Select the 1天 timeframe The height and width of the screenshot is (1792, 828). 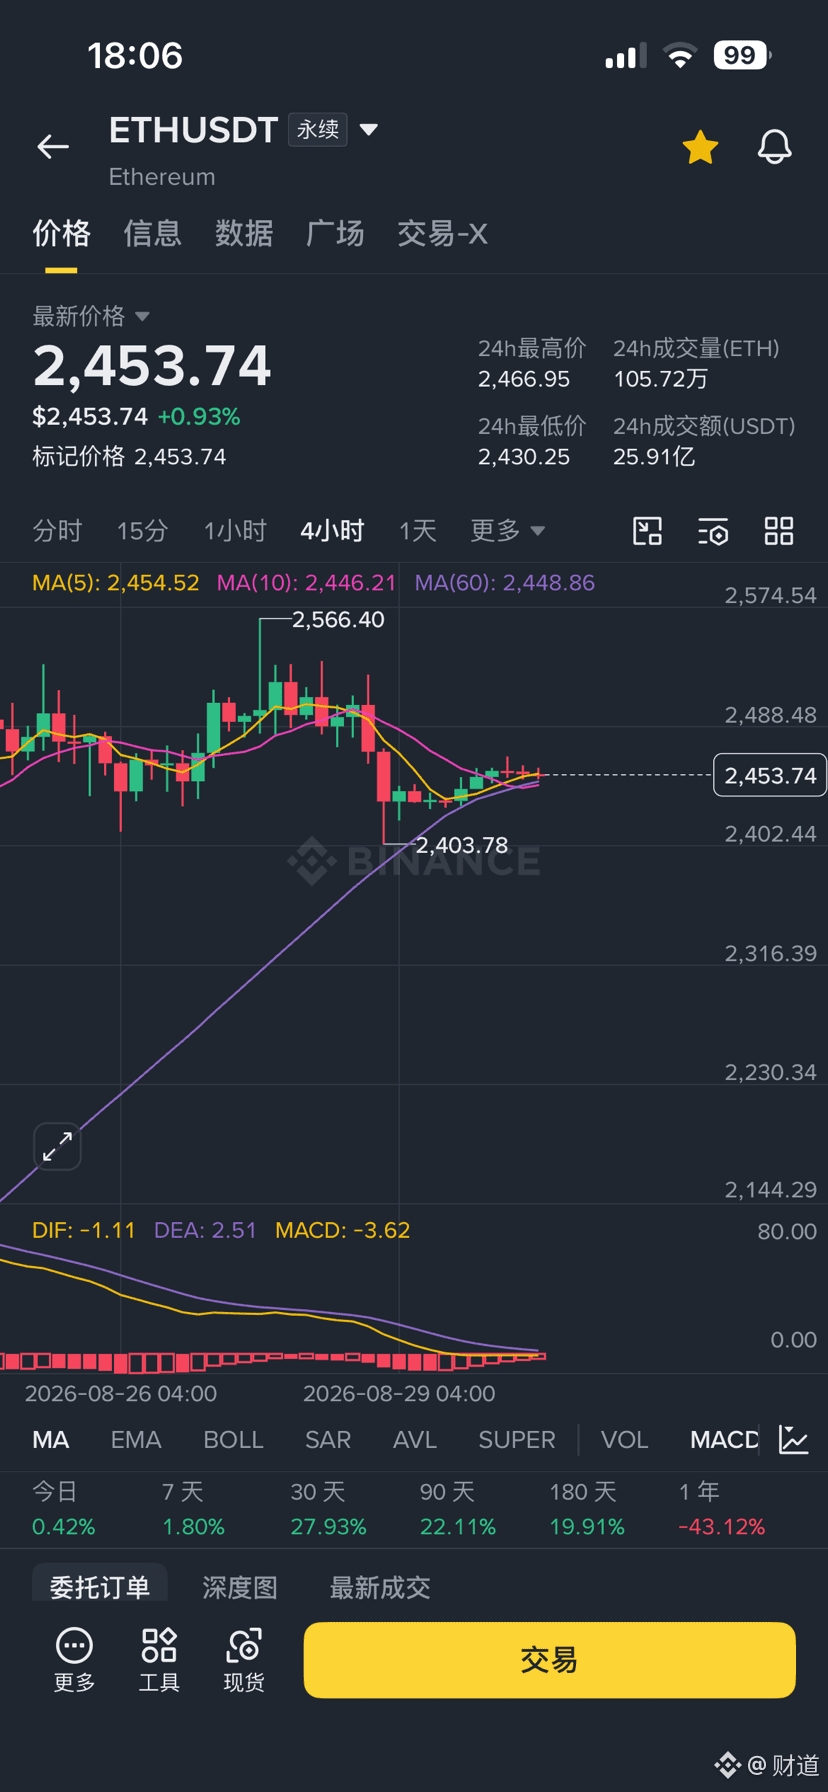point(418,530)
